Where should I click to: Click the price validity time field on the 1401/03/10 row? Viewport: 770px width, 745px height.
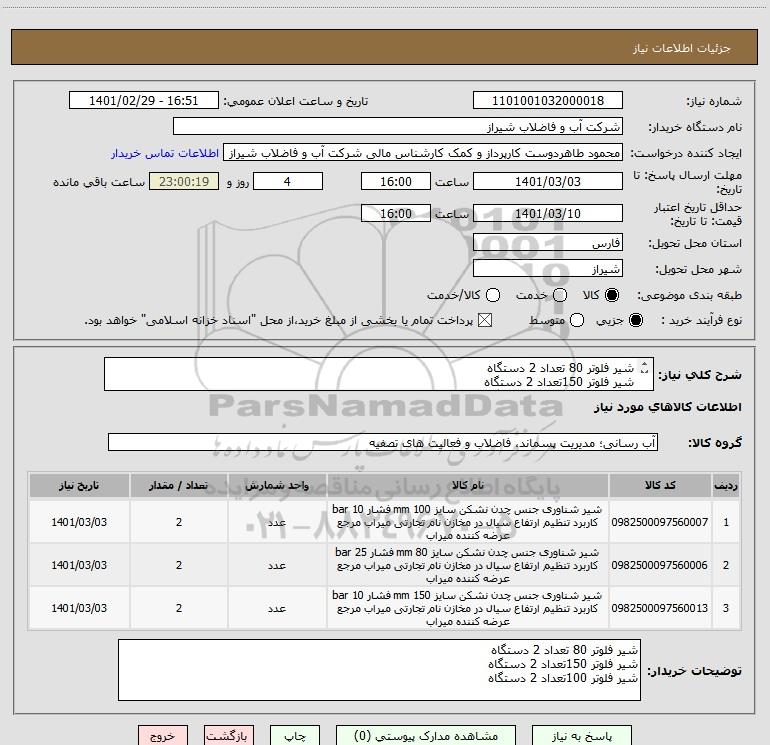coord(396,213)
